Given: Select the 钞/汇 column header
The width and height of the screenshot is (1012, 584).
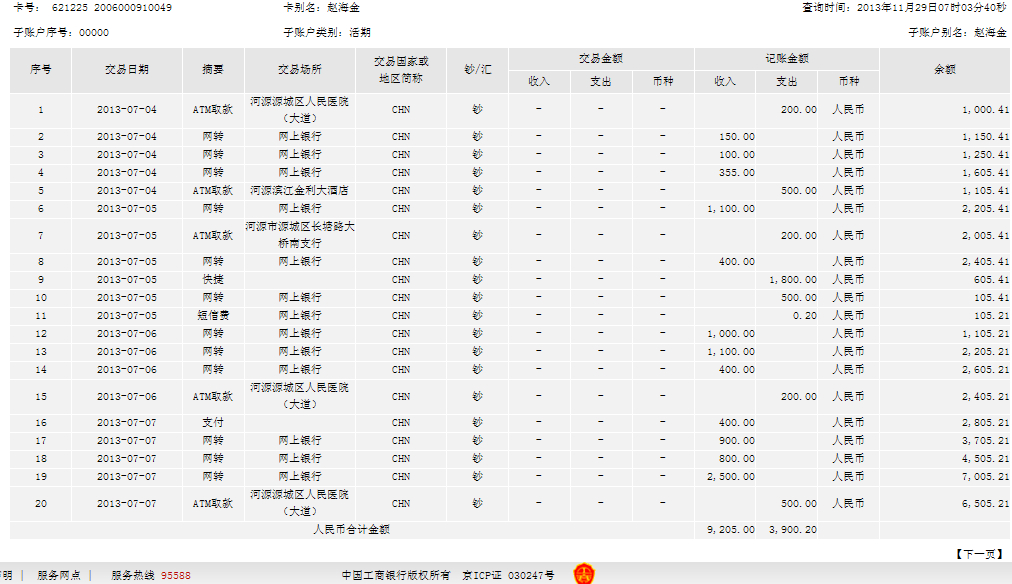Looking at the screenshot, I should coord(478,70).
